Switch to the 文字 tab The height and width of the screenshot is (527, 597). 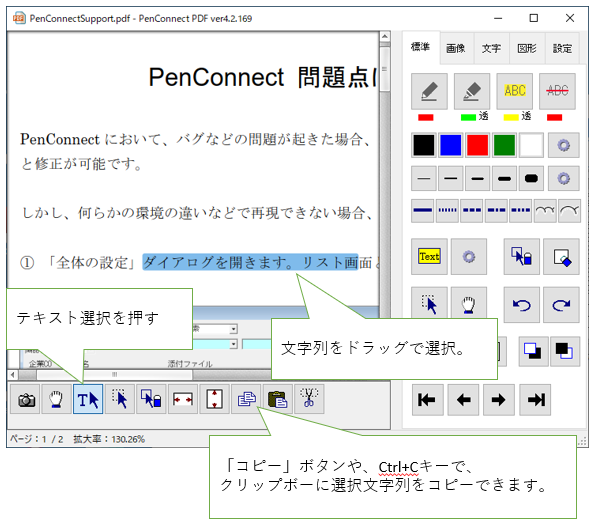(492, 48)
